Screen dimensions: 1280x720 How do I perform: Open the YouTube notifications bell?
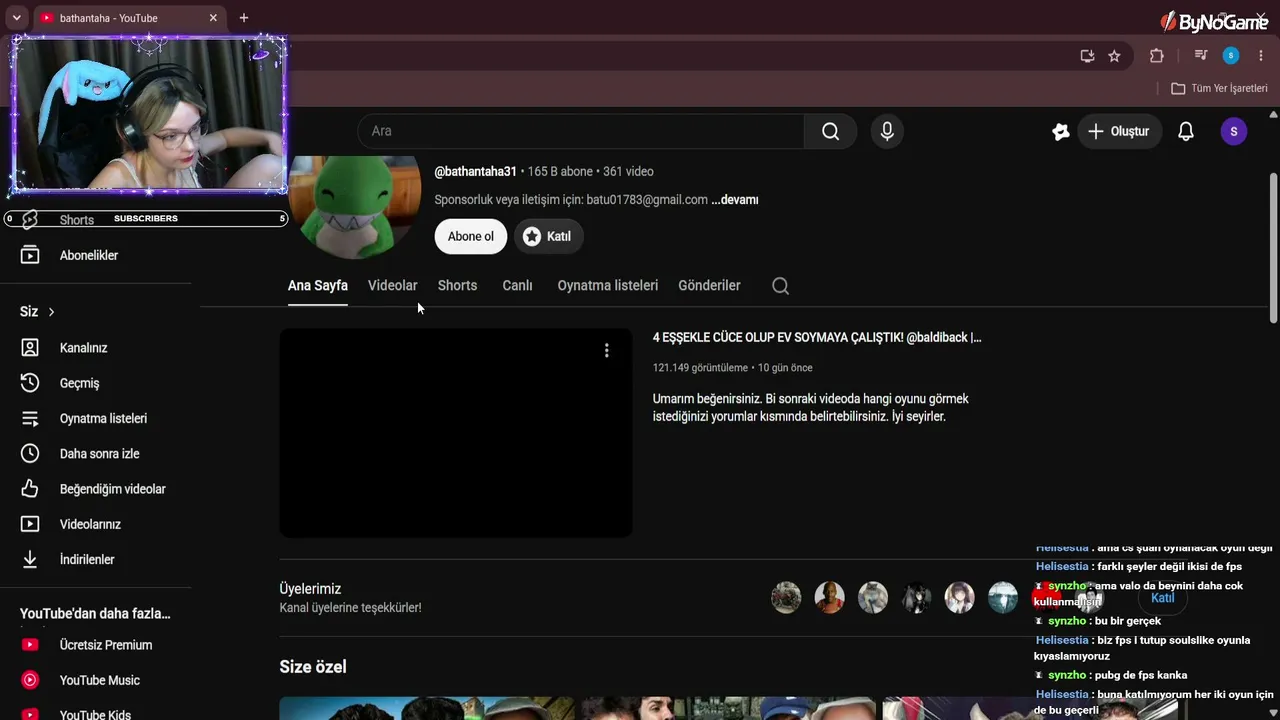click(1186, 131)
